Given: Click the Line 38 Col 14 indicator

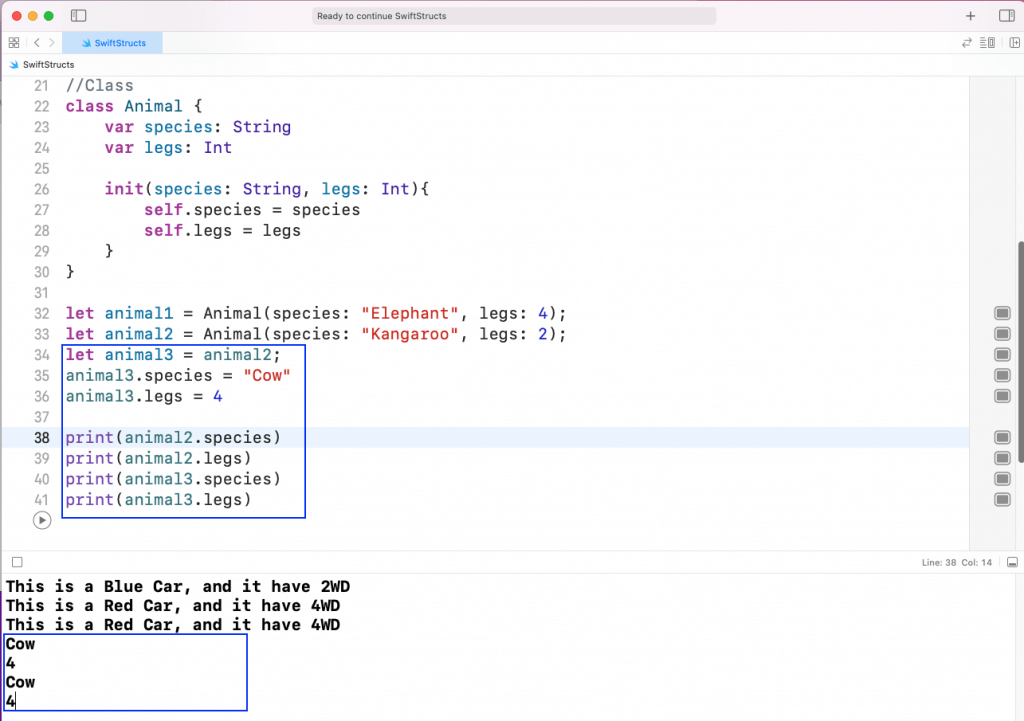Looking at the screenshot, I should point(957,563).
